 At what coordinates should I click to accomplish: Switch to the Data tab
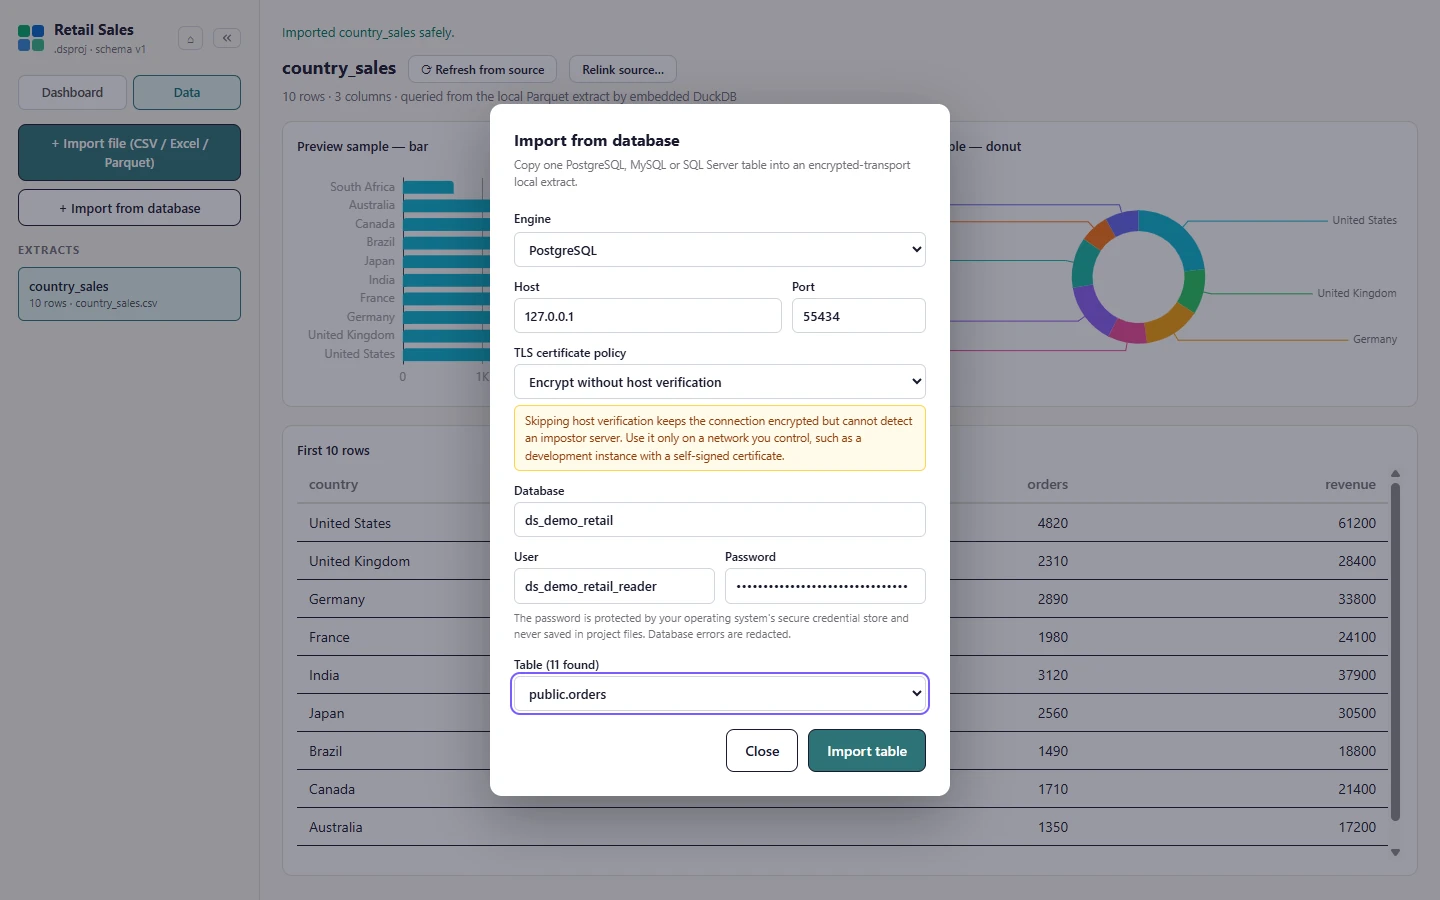tap(187, 92)
